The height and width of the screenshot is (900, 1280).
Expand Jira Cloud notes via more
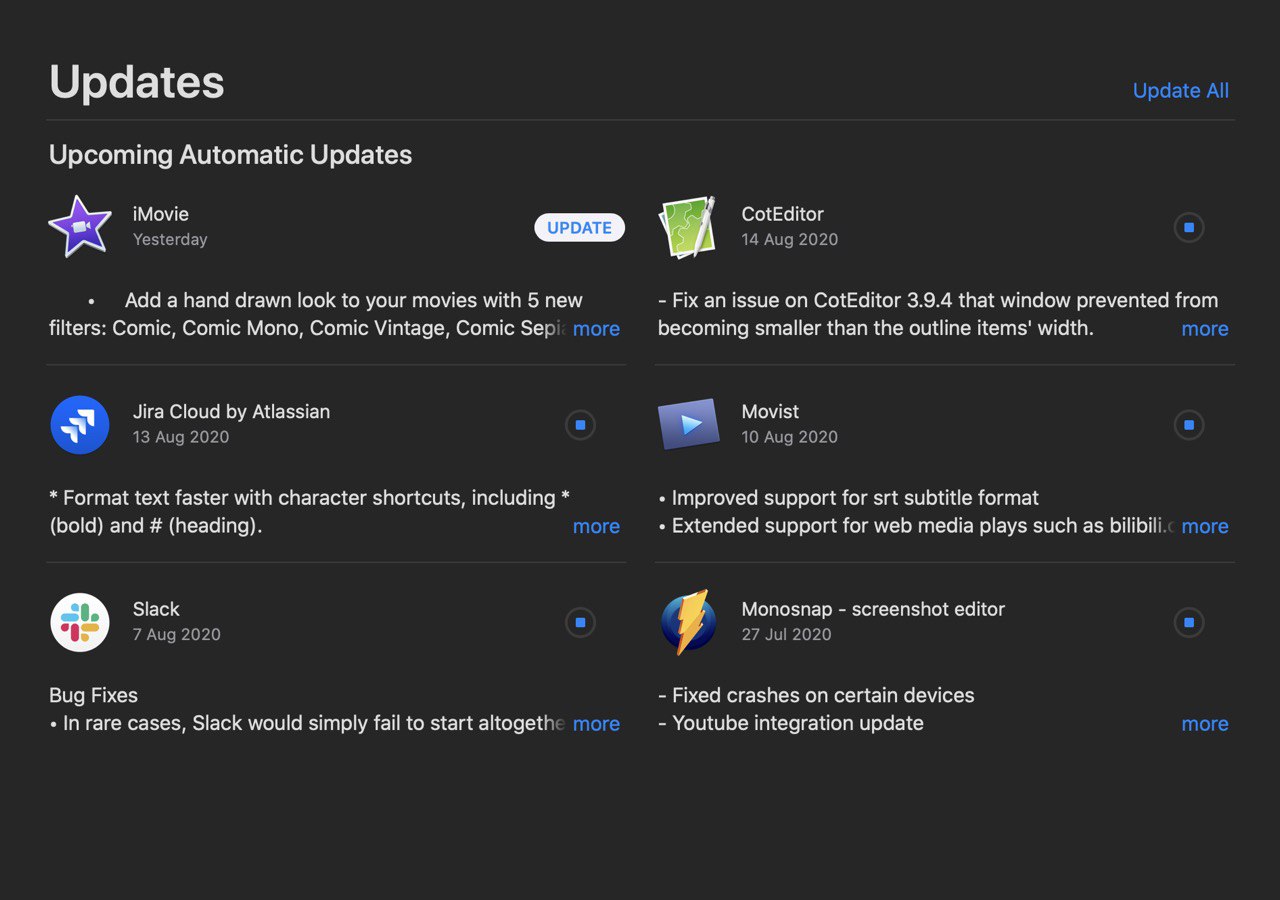click(596, 526)
